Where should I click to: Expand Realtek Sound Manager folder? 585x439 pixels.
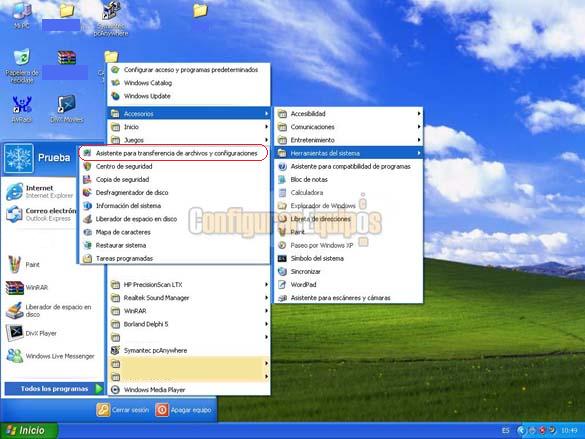(189, 298)
